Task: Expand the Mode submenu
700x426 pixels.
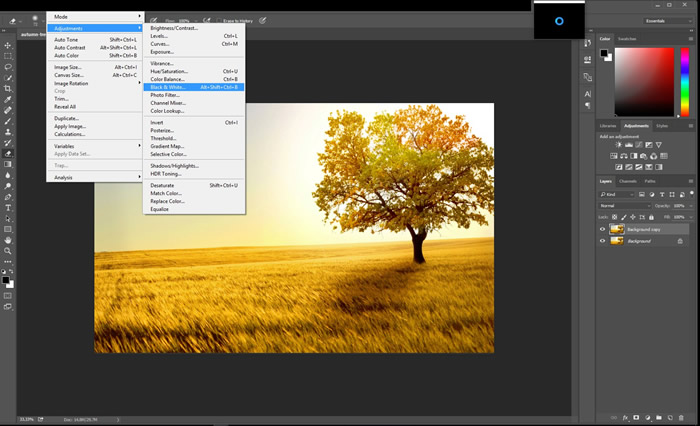Action: tap(95, 17)
